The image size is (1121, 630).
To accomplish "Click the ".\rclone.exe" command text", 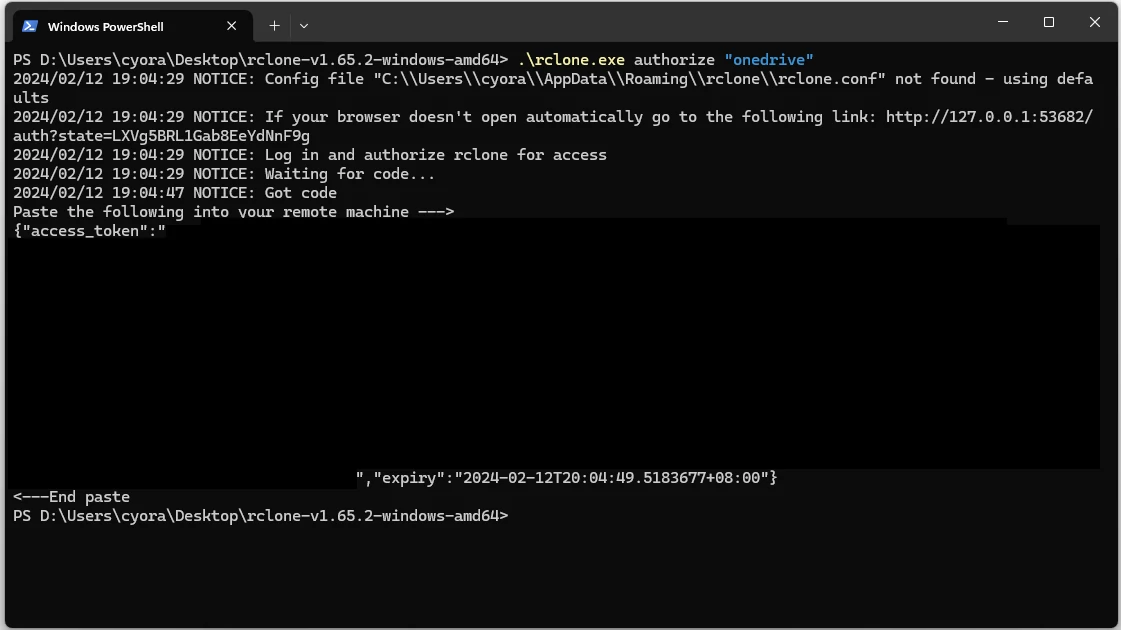I will pos(571,60).
